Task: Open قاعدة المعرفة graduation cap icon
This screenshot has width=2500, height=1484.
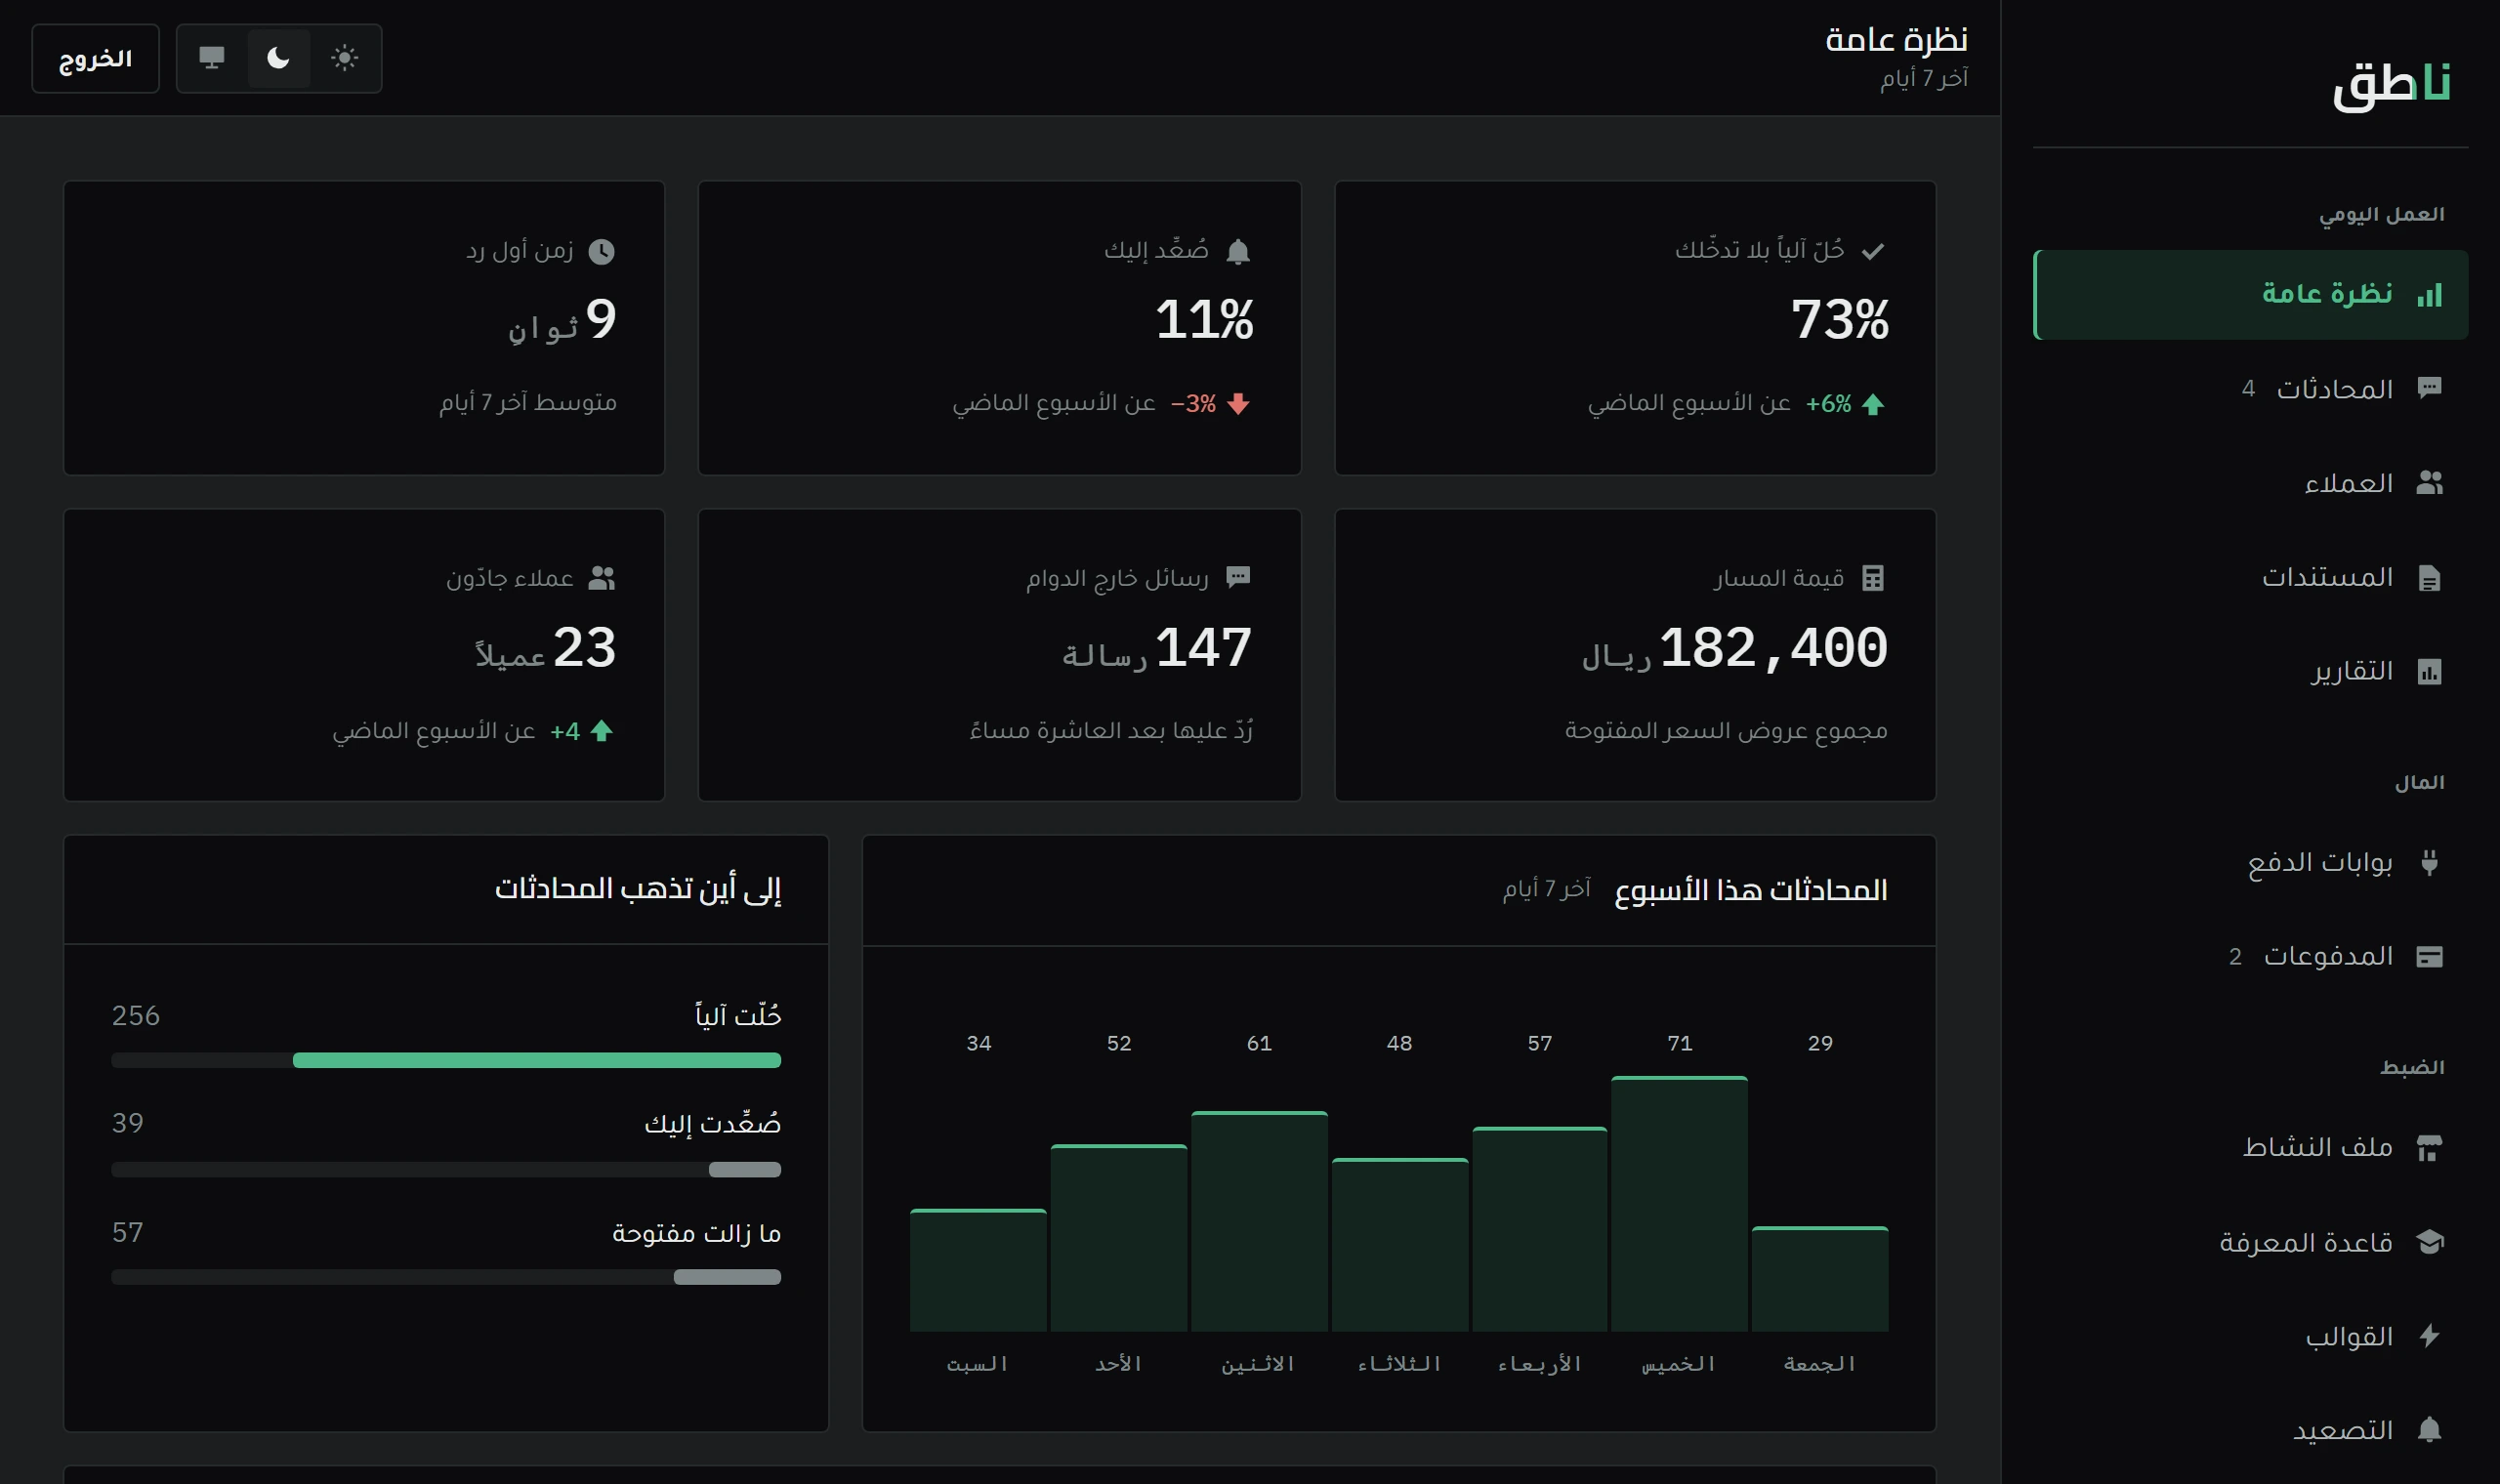Action: tap(2429, 1242)
